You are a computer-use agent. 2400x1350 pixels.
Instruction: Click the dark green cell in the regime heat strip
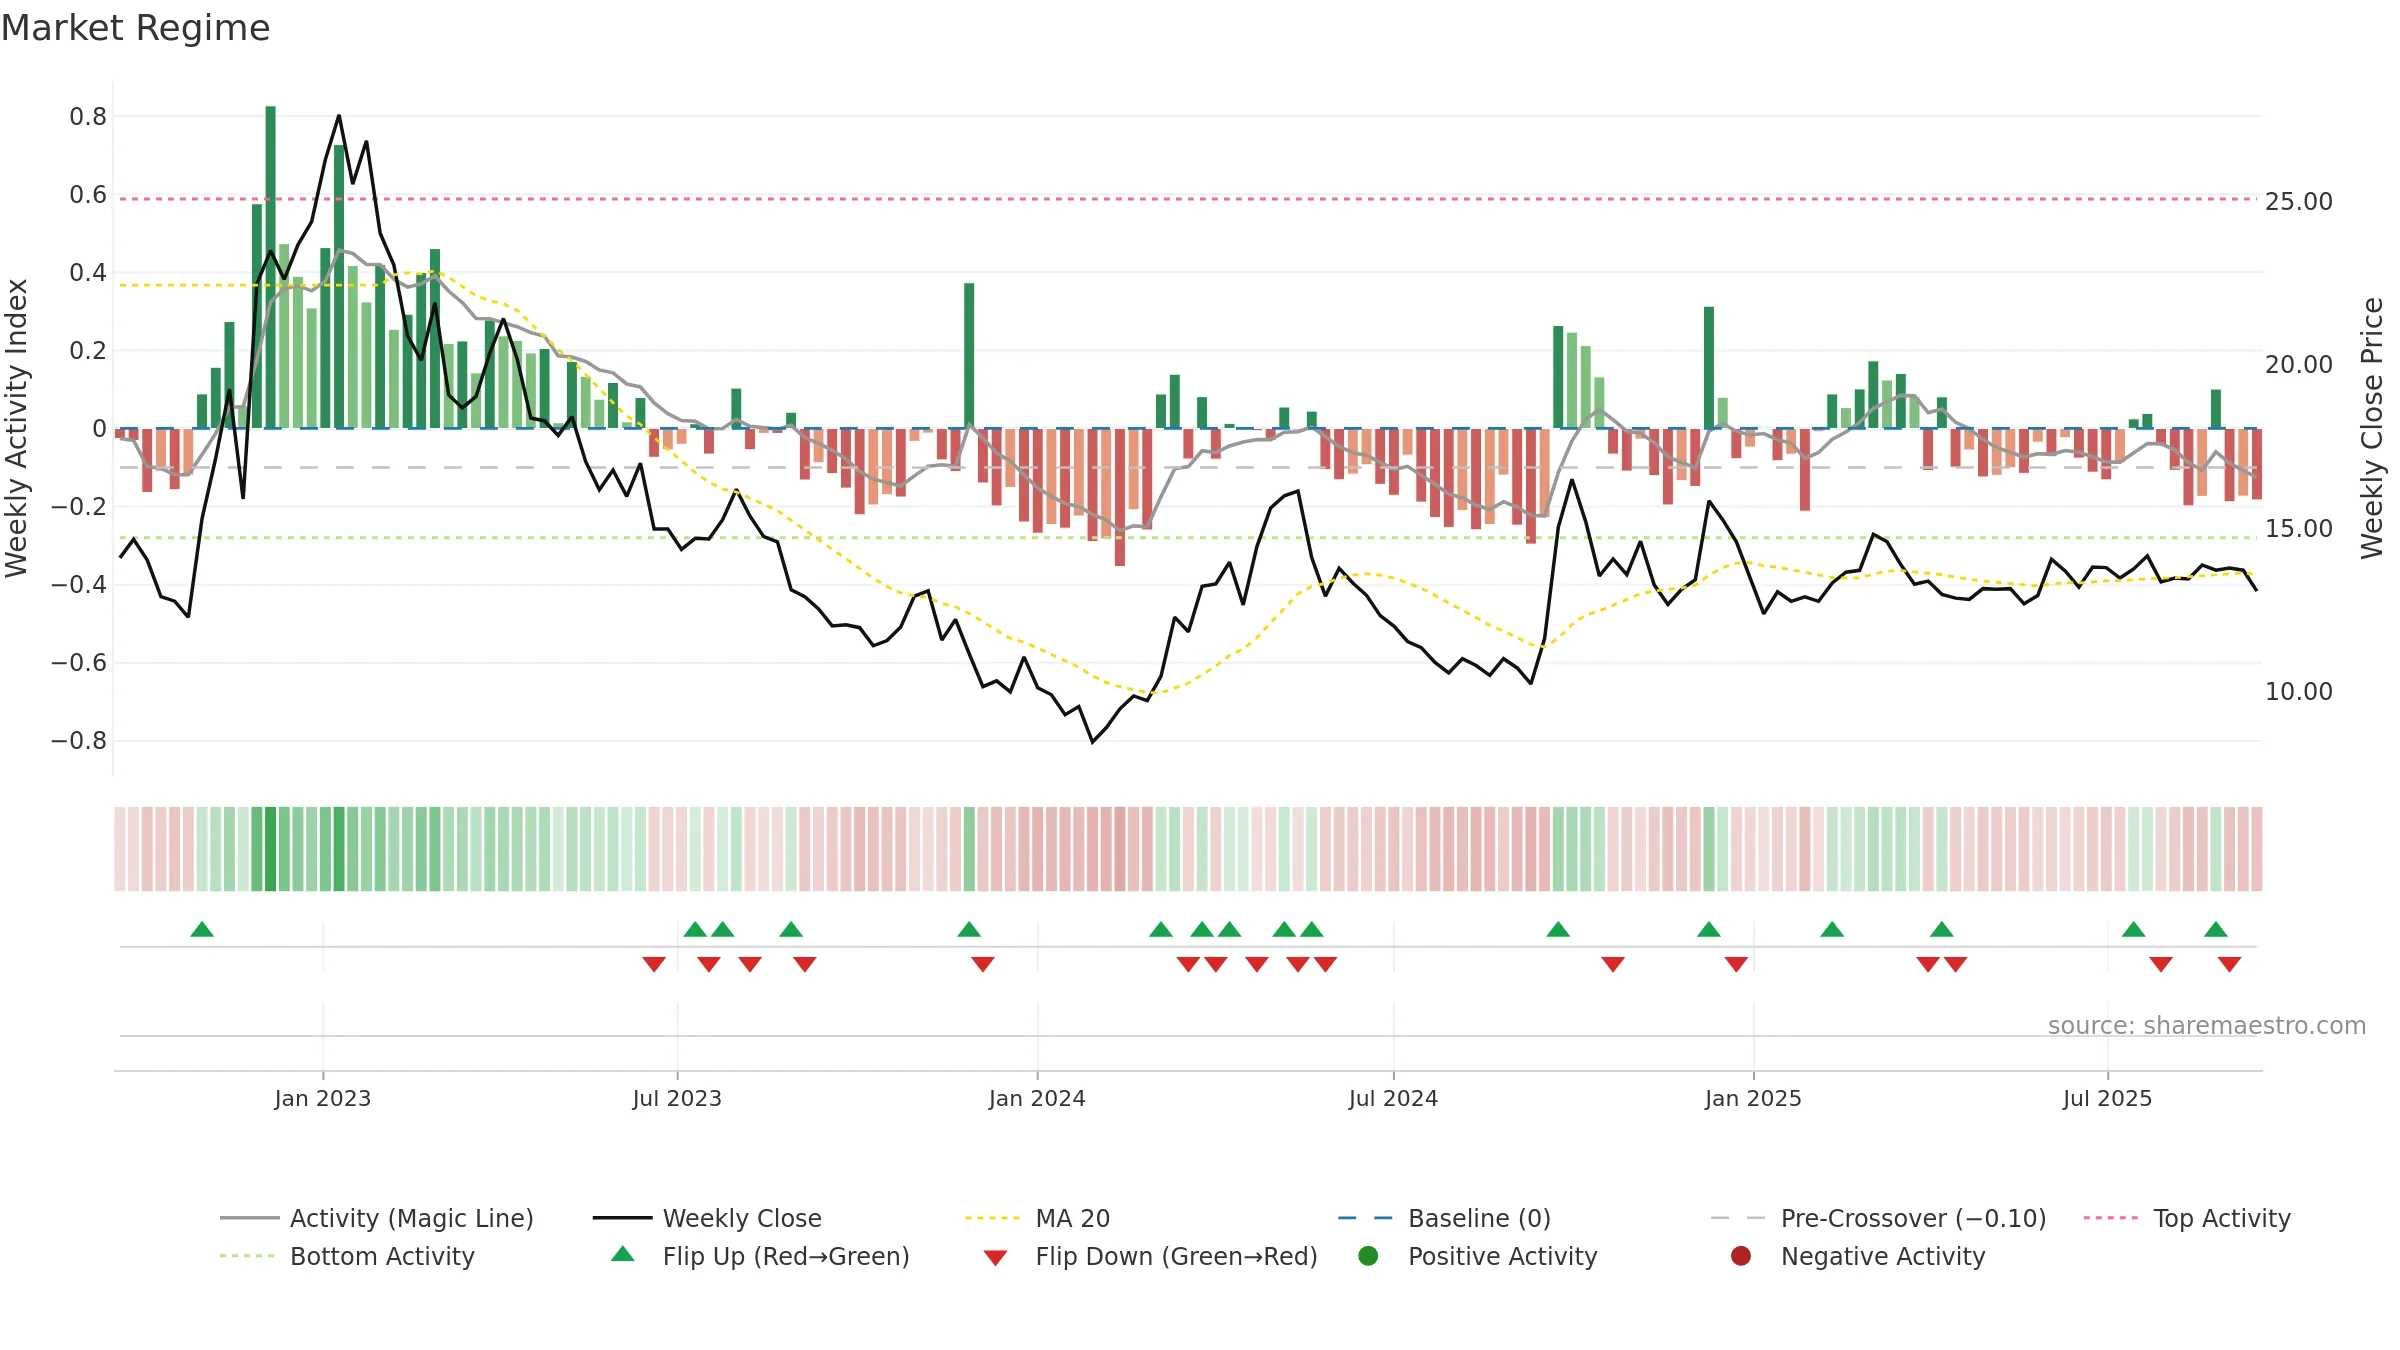point(271,849)
